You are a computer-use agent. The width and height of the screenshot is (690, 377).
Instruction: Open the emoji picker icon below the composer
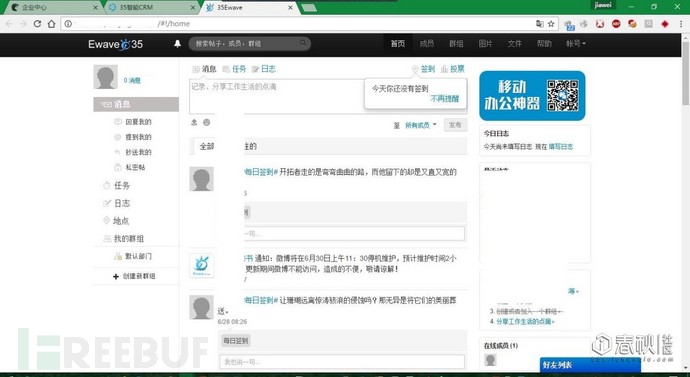tap(206, 122)
